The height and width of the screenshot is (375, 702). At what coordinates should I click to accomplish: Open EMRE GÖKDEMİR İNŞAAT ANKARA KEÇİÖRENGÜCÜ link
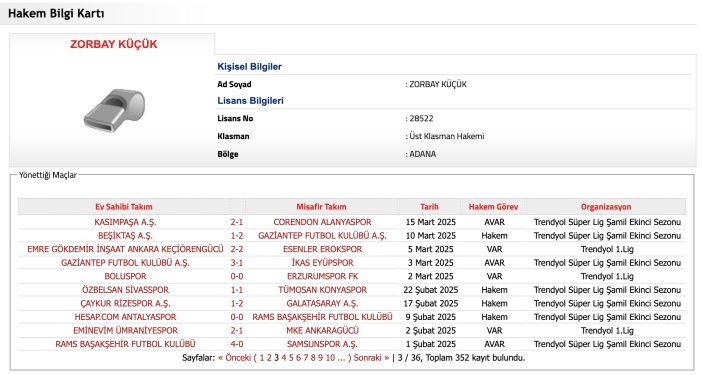click(x=125, y=249)
